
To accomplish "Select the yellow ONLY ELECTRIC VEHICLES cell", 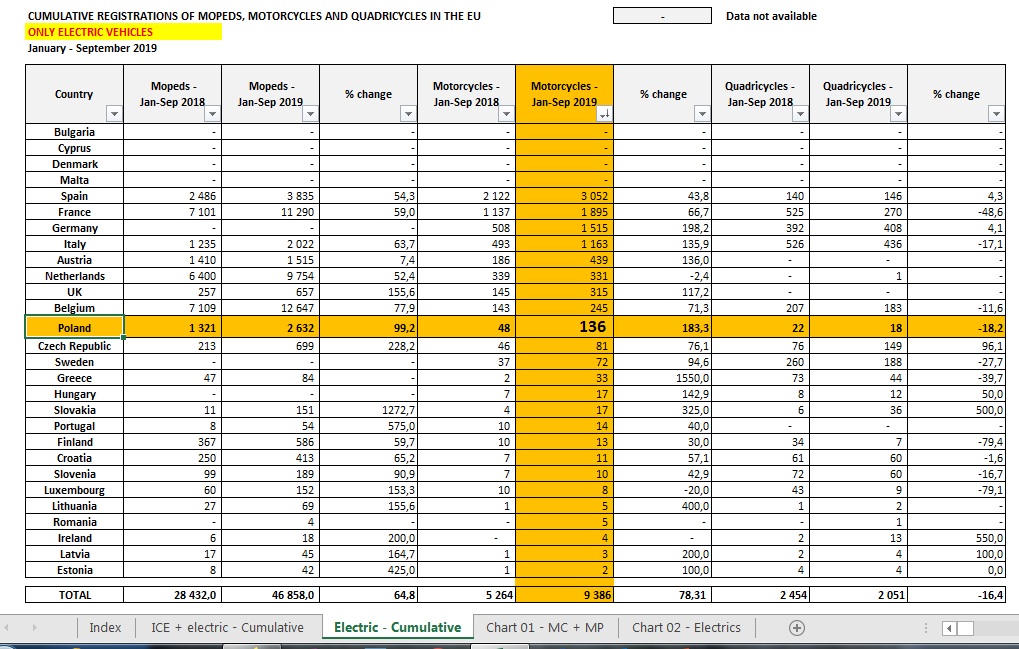I will click(123, 32).
